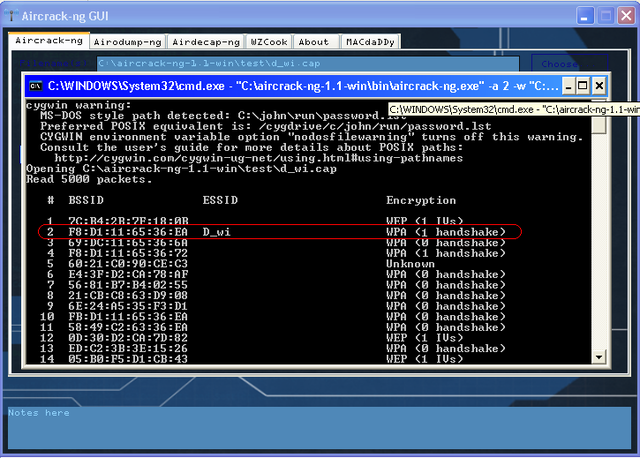The image size is (640, 458).
Task: Click BSSID 56:81:B7:B4:02:55 in row 7
Action: 128,285
